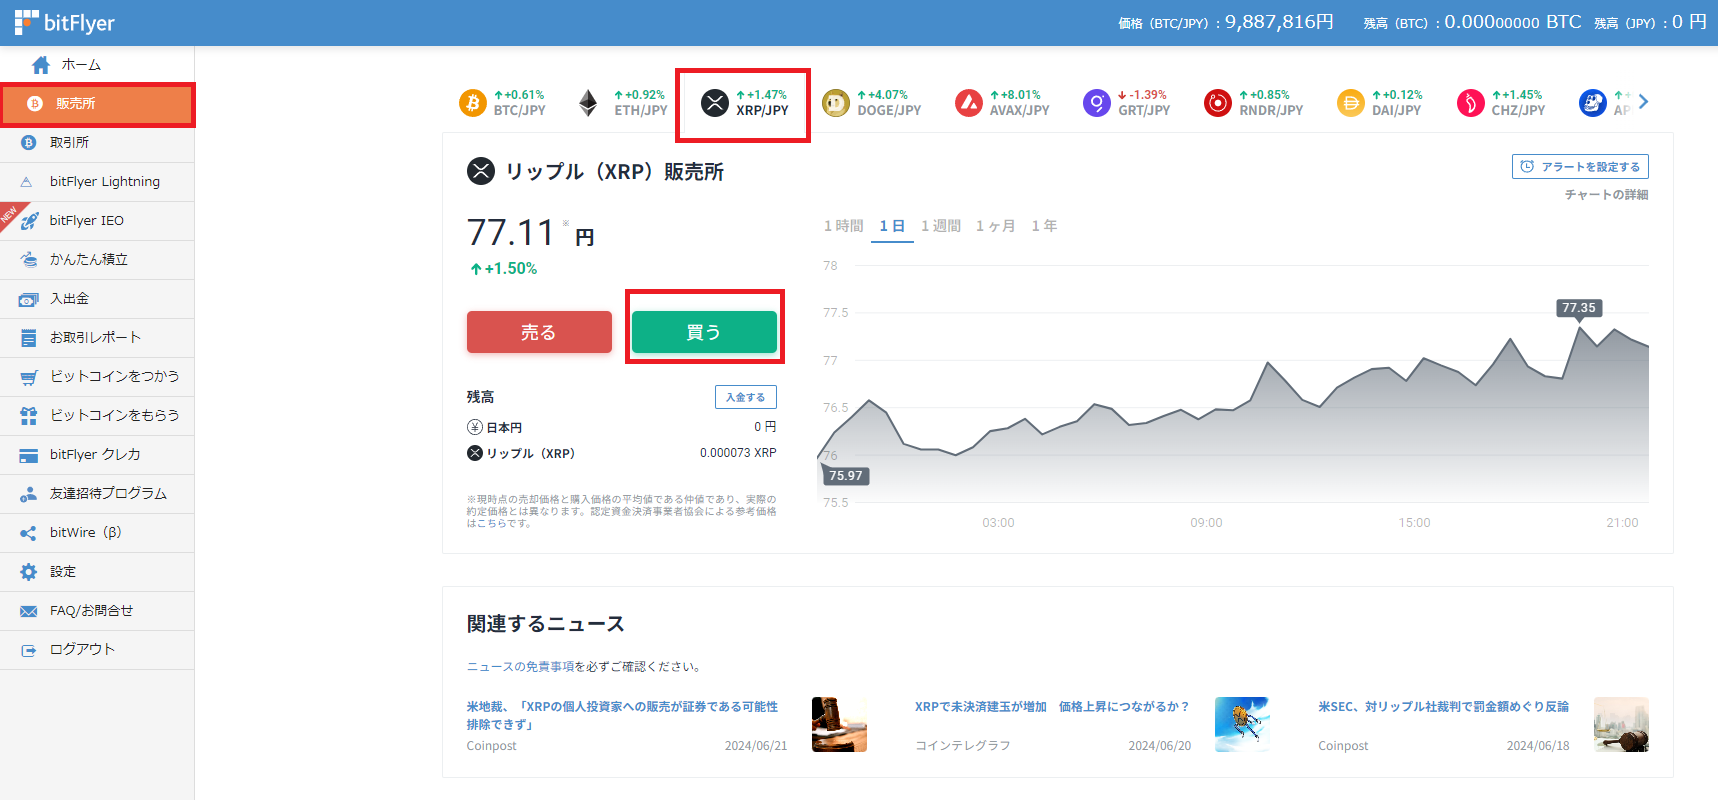
Task: Open bitFlyer Lightning menu item
Action: pos(97,182)
